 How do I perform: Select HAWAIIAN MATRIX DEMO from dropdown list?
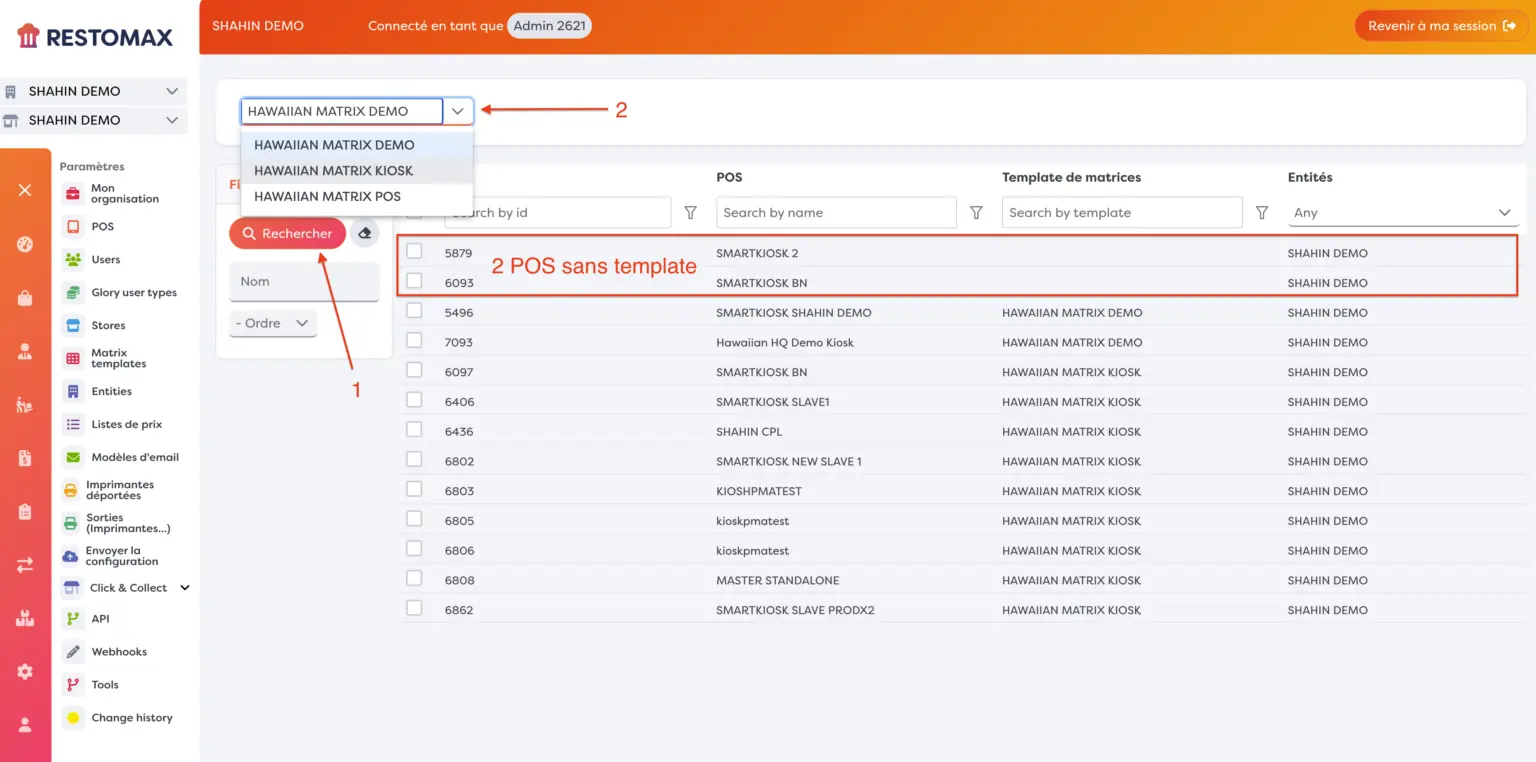pos(357,145)
